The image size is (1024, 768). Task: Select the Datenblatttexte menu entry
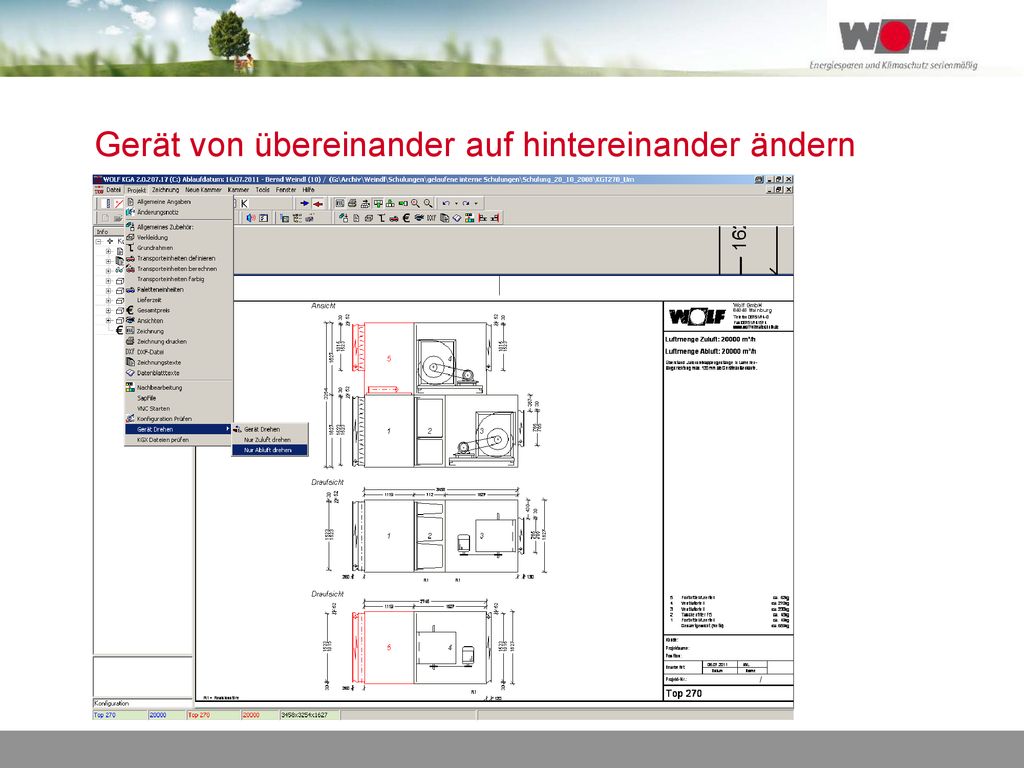click(178, 373)
